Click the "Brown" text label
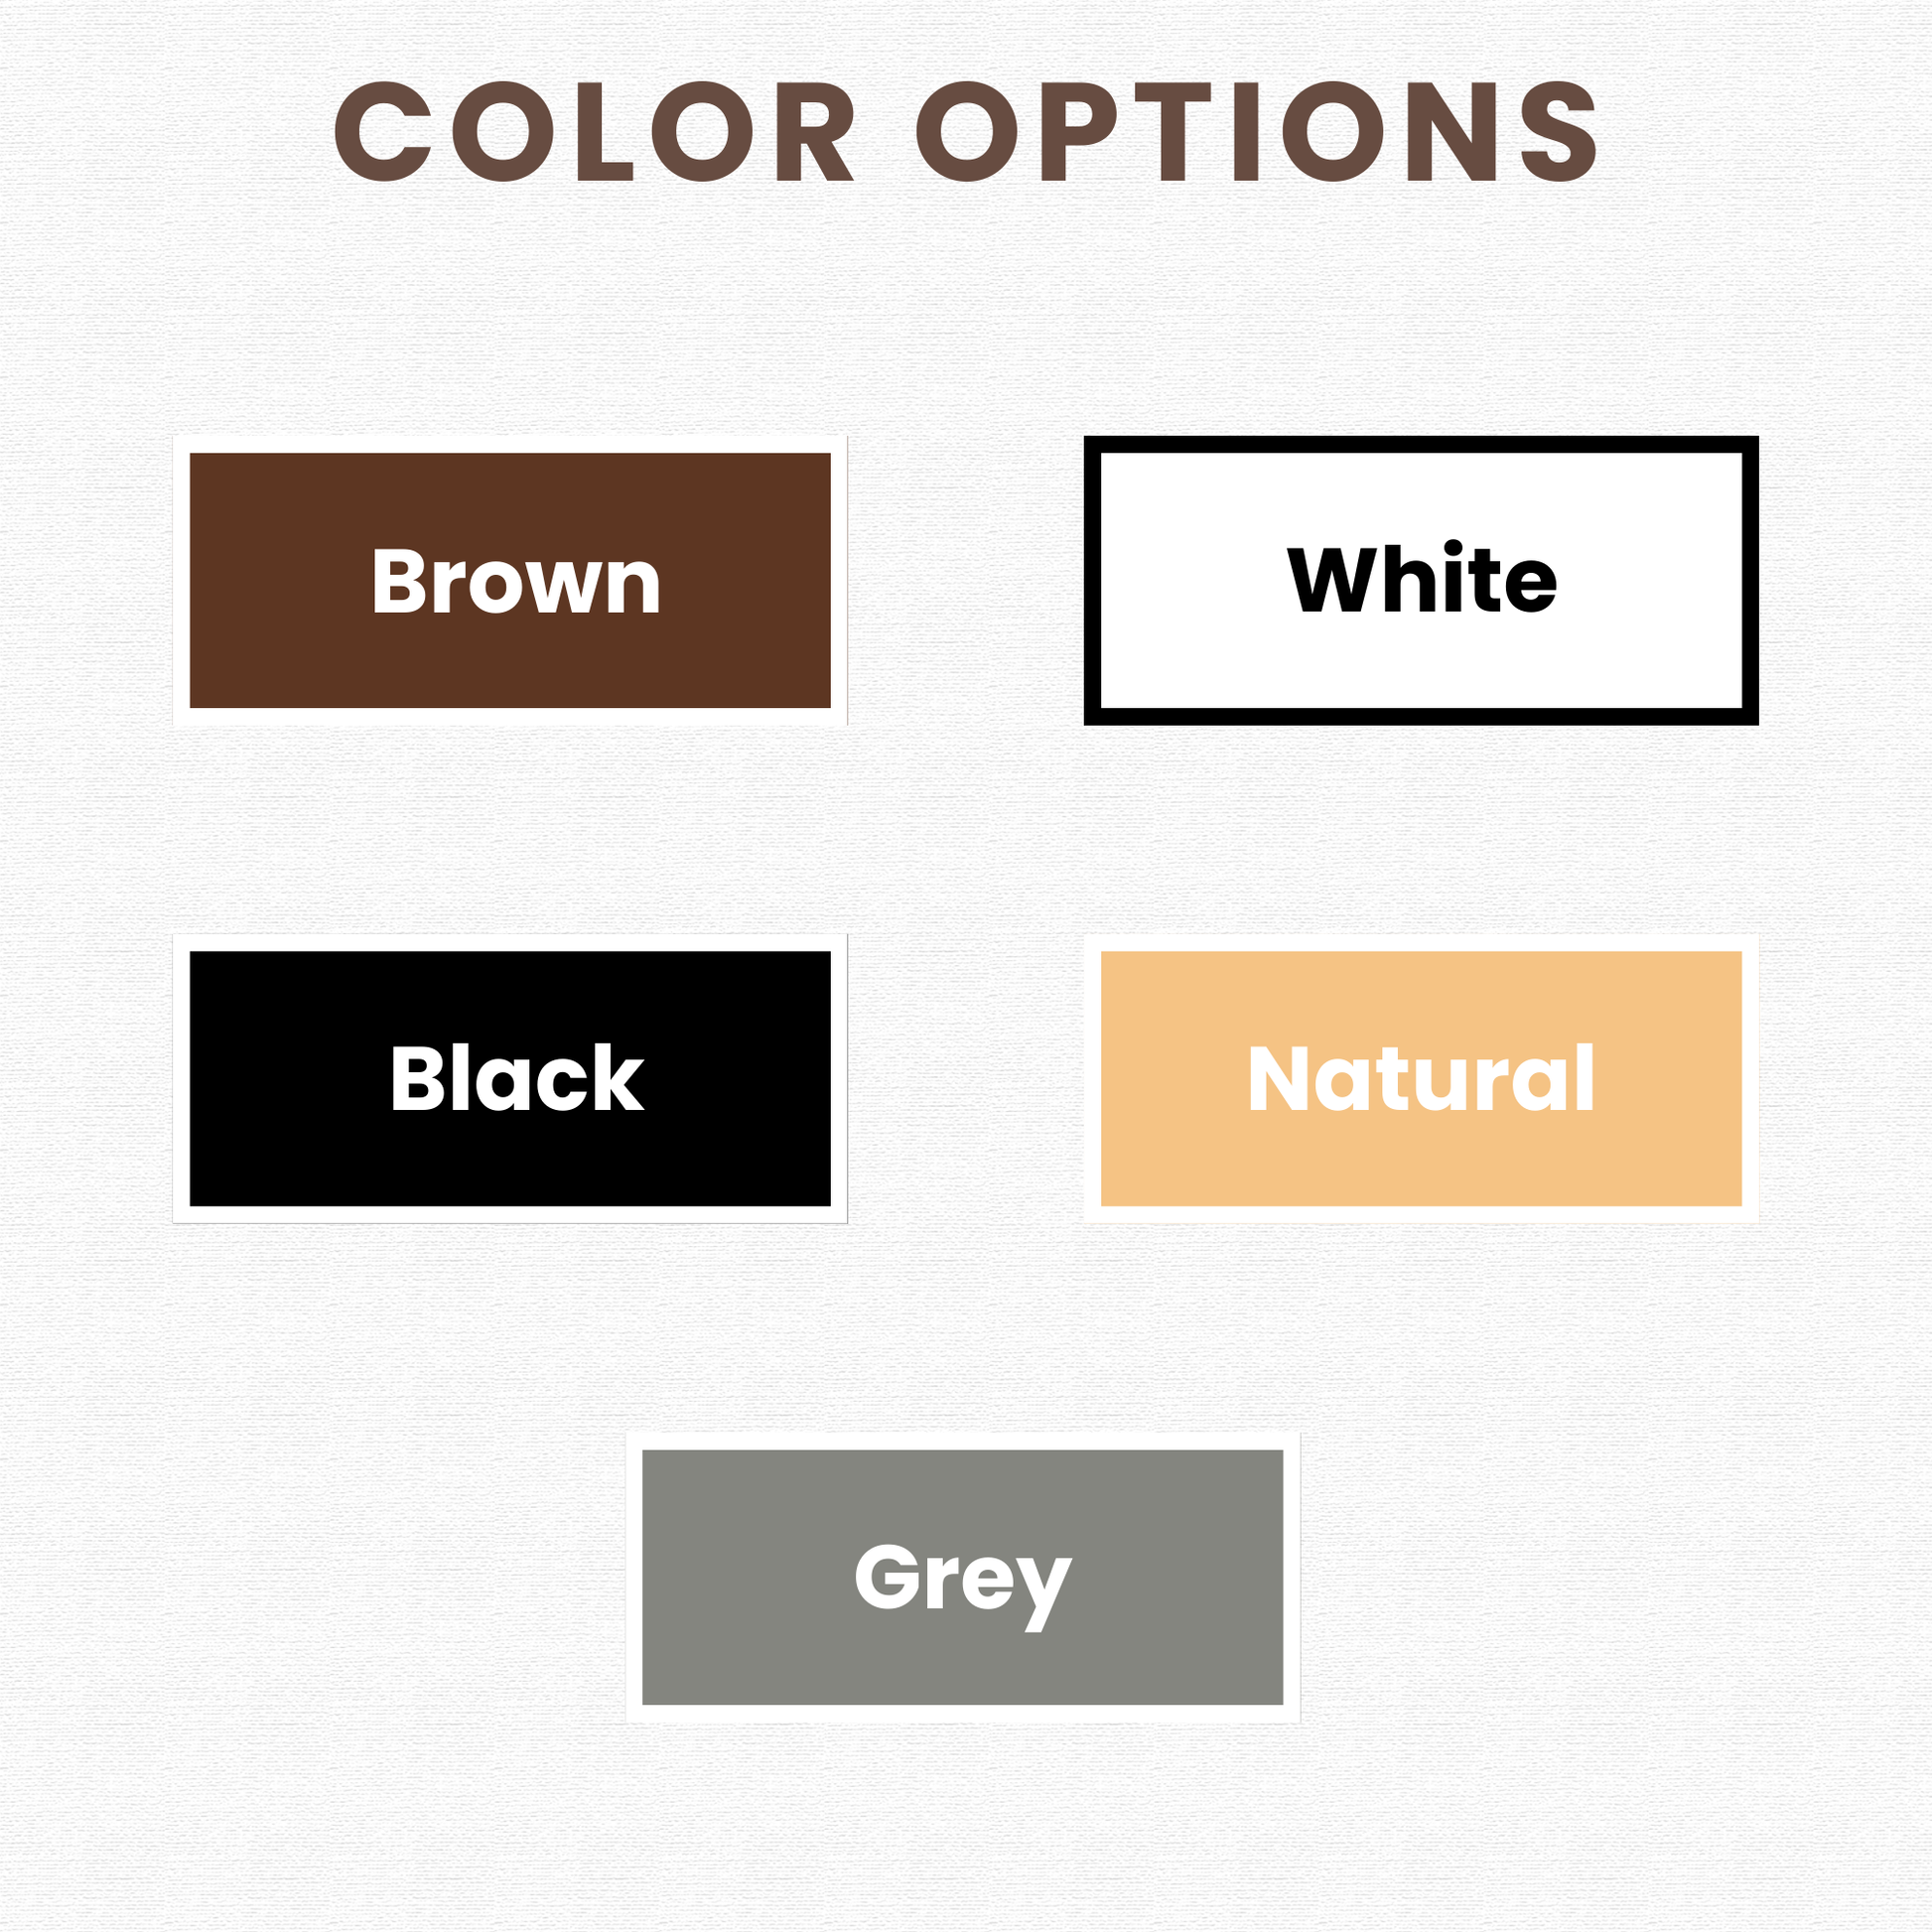1932x1932 pixels. click(516, 581)
